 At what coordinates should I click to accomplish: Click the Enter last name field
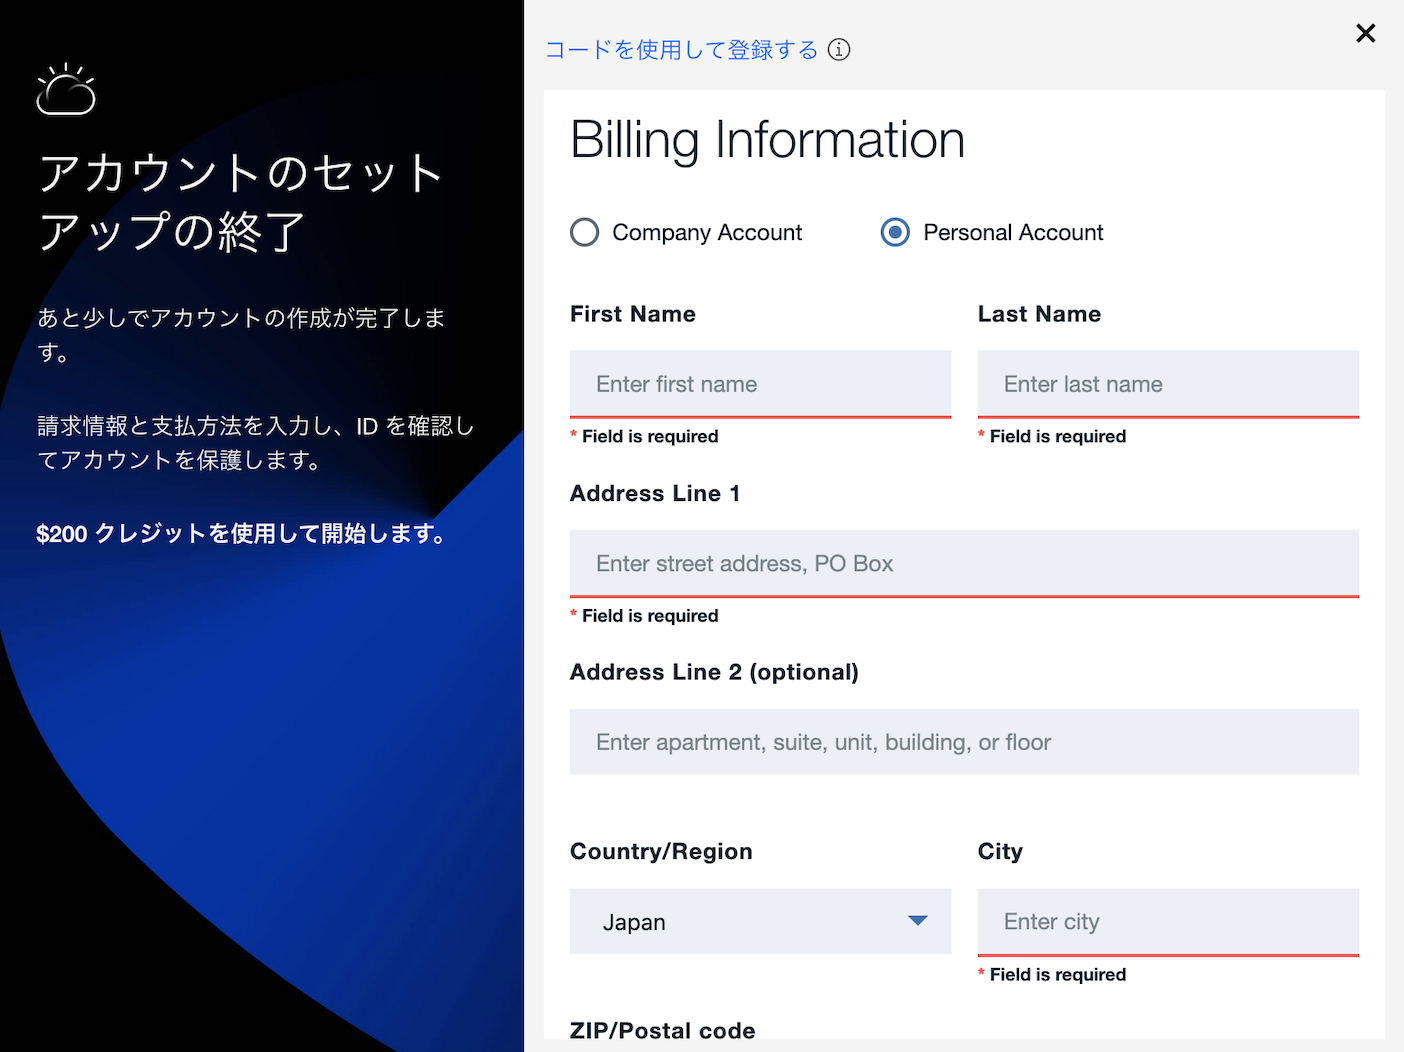pos(1168,383)
